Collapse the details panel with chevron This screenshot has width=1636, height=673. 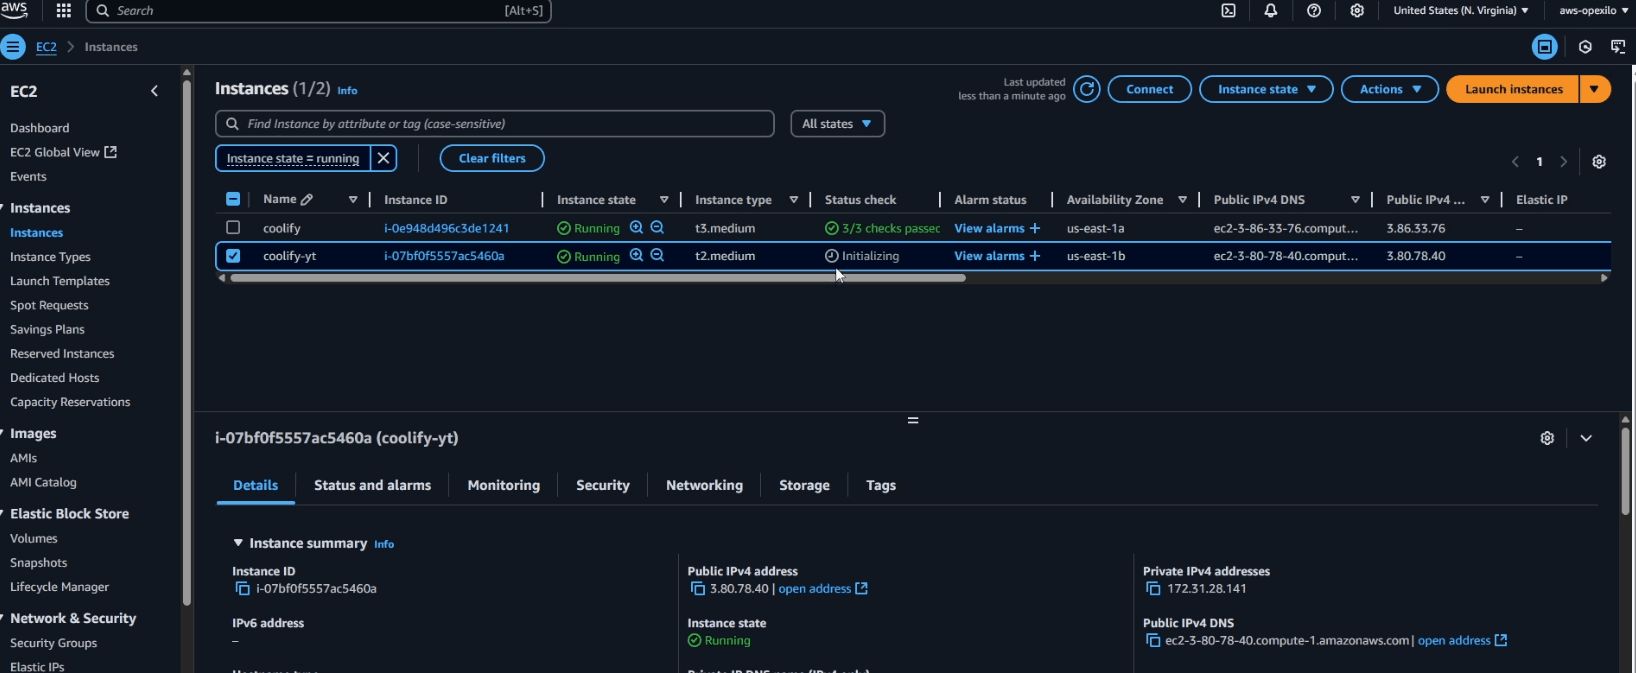pyautogui.click(x=1586, y=438)
